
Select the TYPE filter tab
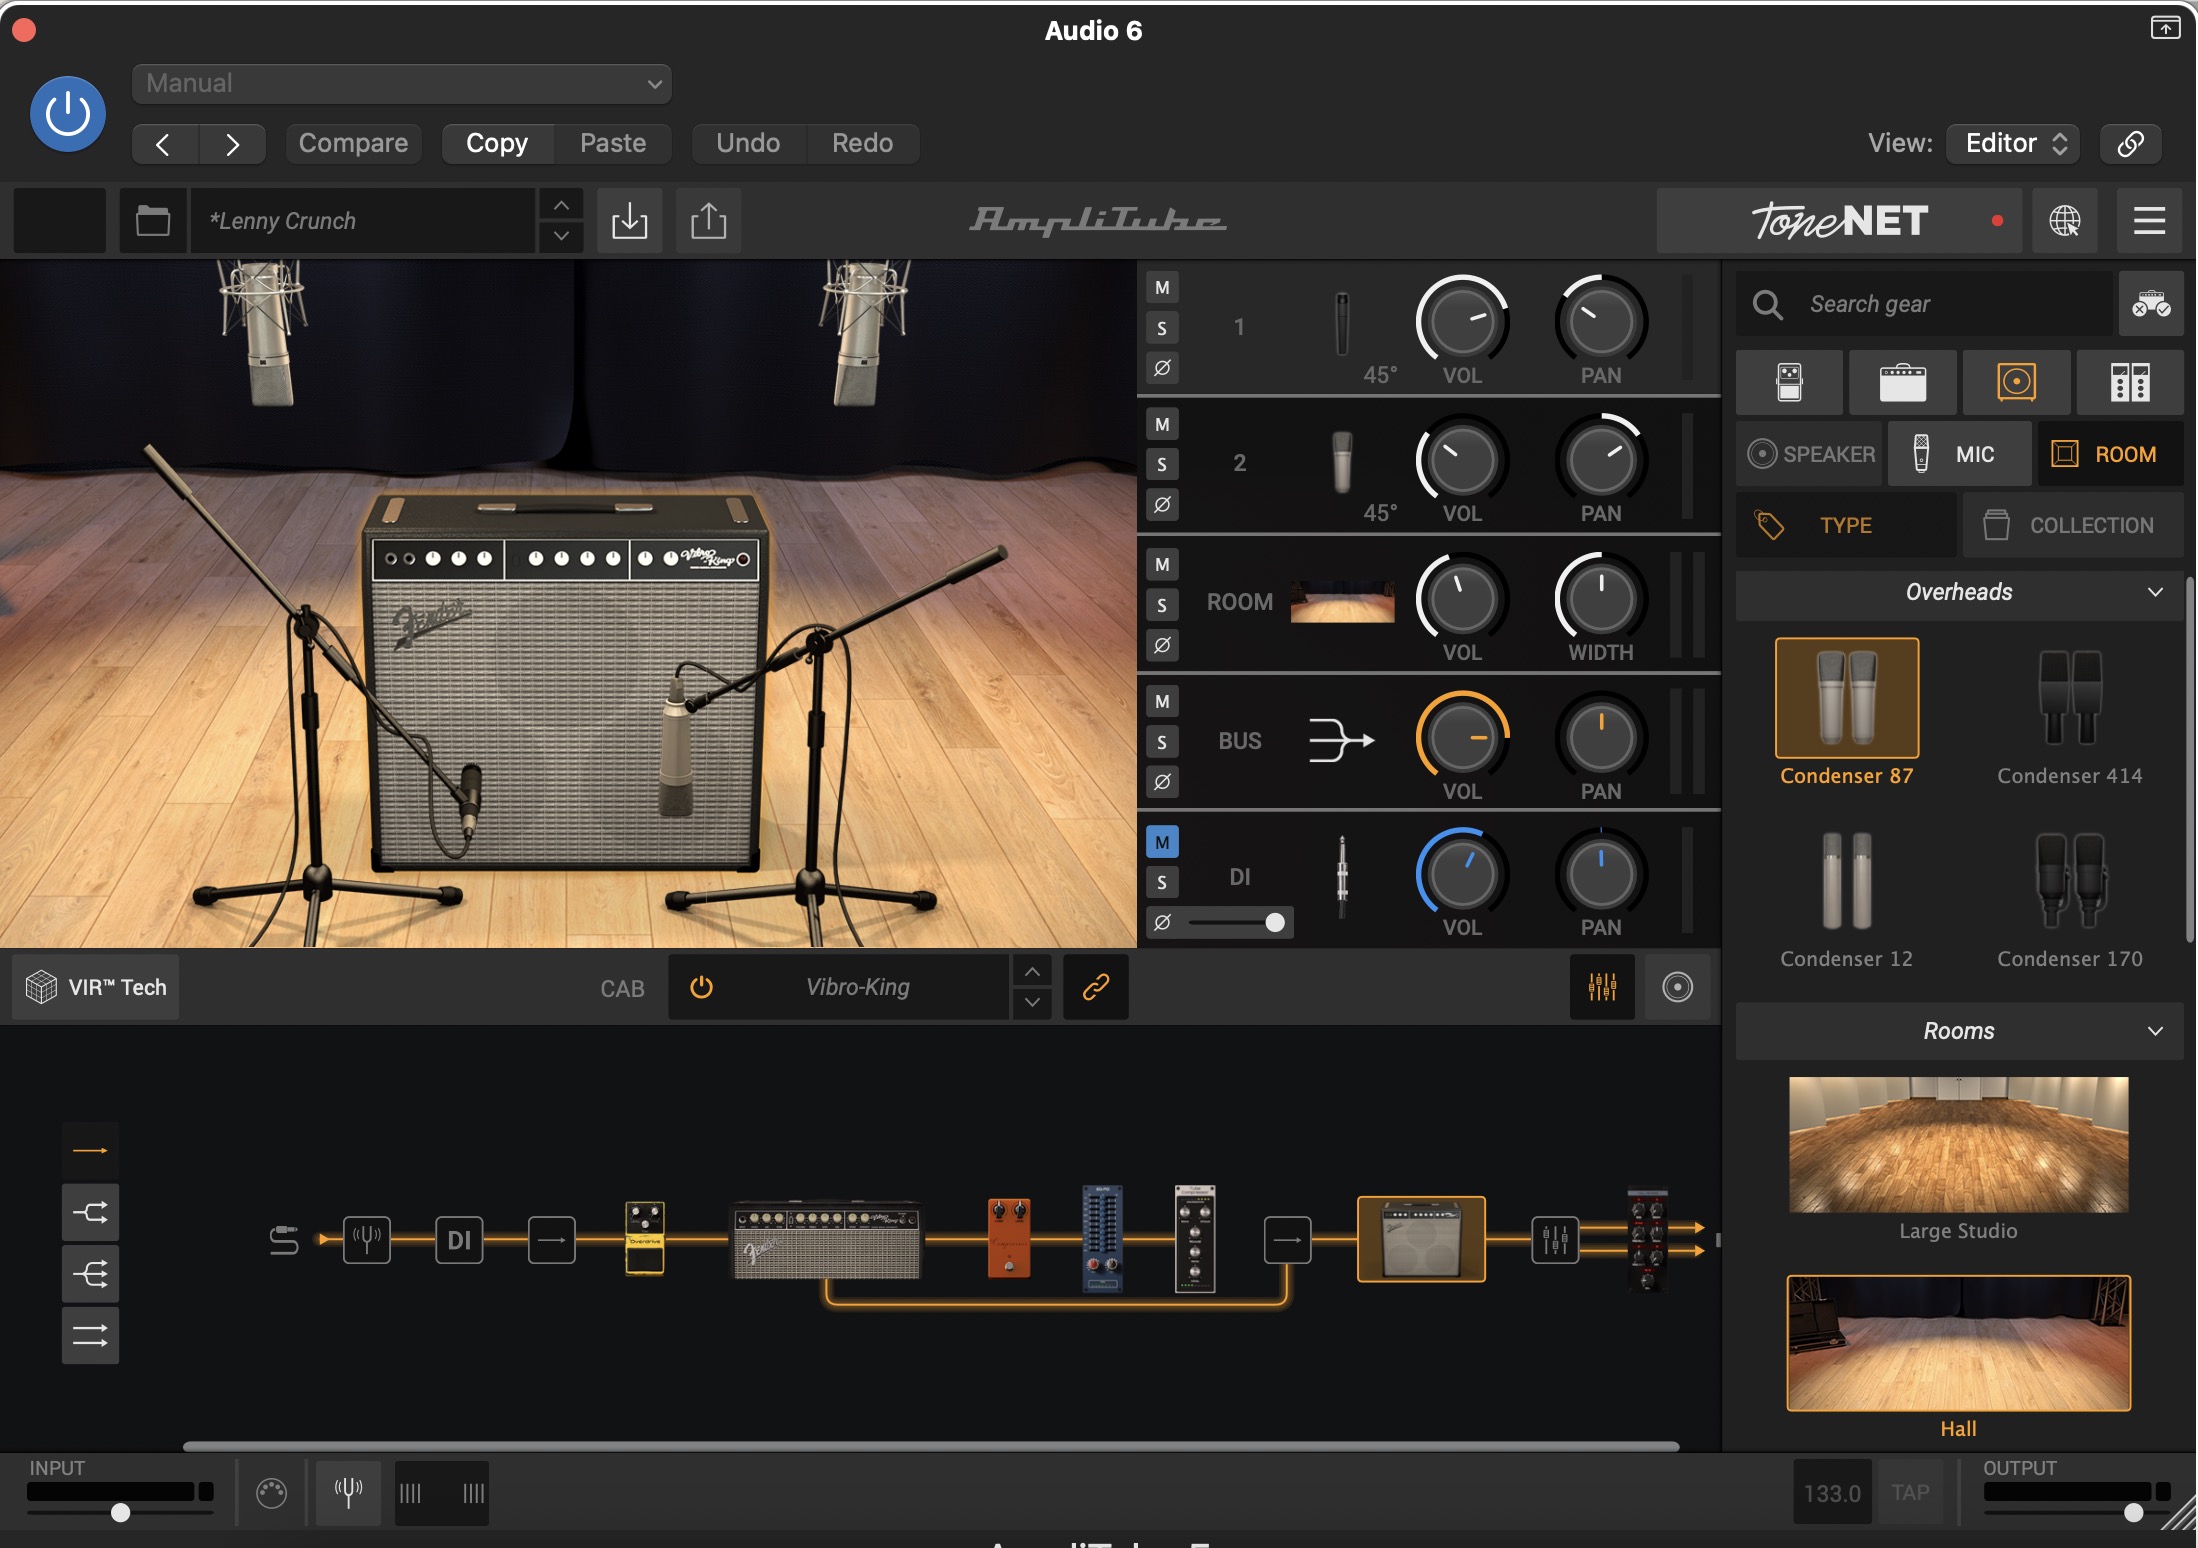click(1846, 526)
